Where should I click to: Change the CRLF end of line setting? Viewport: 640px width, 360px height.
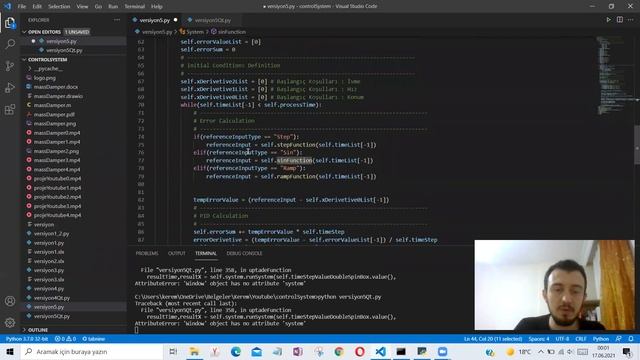coord(581,339)
